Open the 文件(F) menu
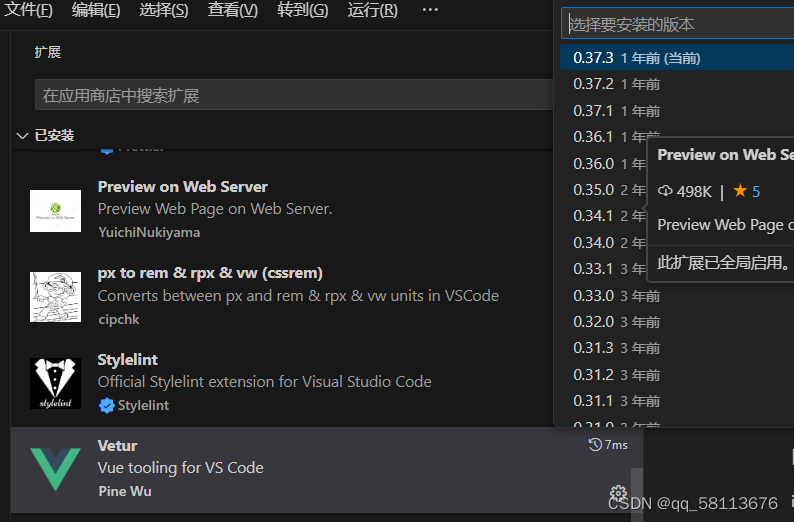Viewport: 794px width, 522px height. tap(28, 10)
